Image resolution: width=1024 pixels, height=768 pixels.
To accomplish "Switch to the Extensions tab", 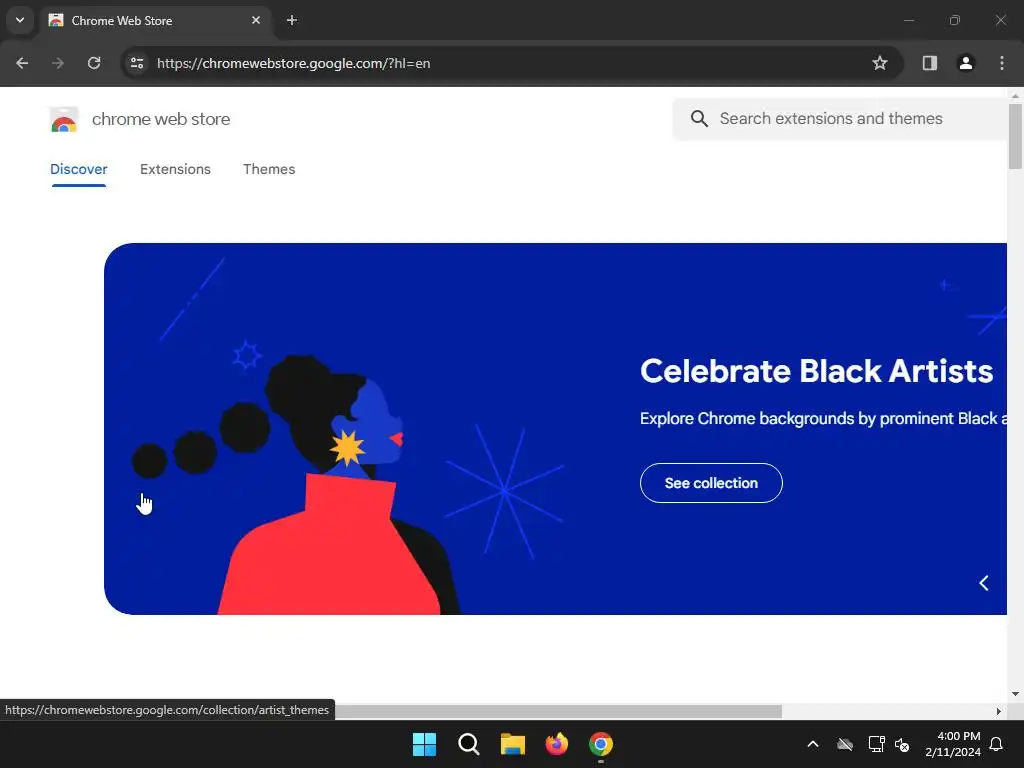I will tap(175, 170).
